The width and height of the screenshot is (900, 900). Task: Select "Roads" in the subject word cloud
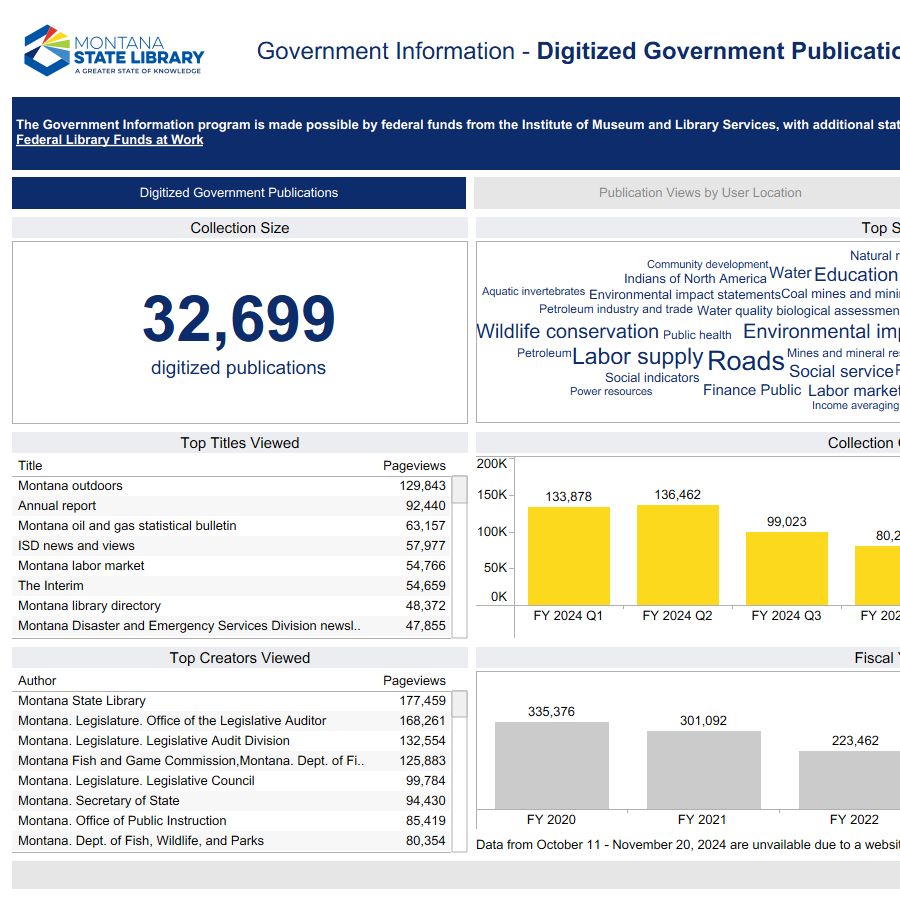[x=745, y=361]
